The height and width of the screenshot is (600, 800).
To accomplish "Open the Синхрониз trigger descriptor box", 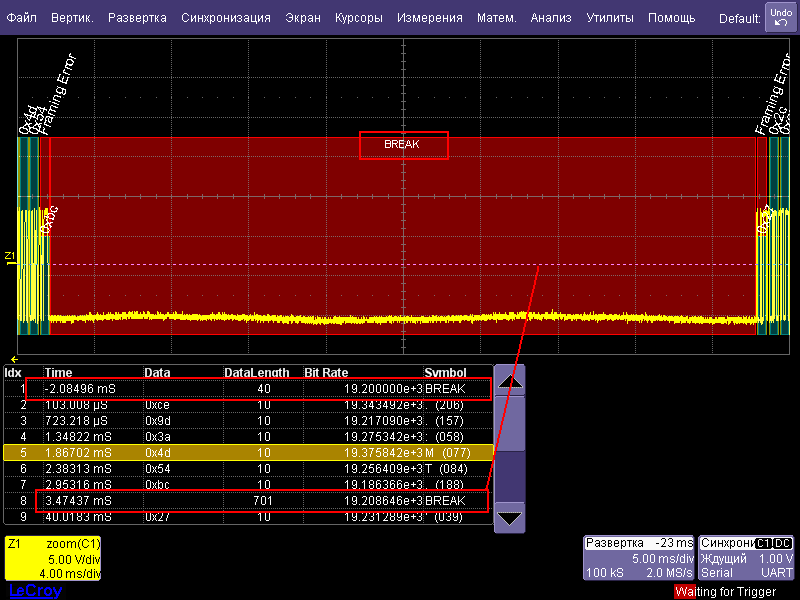I will point(747,559).
